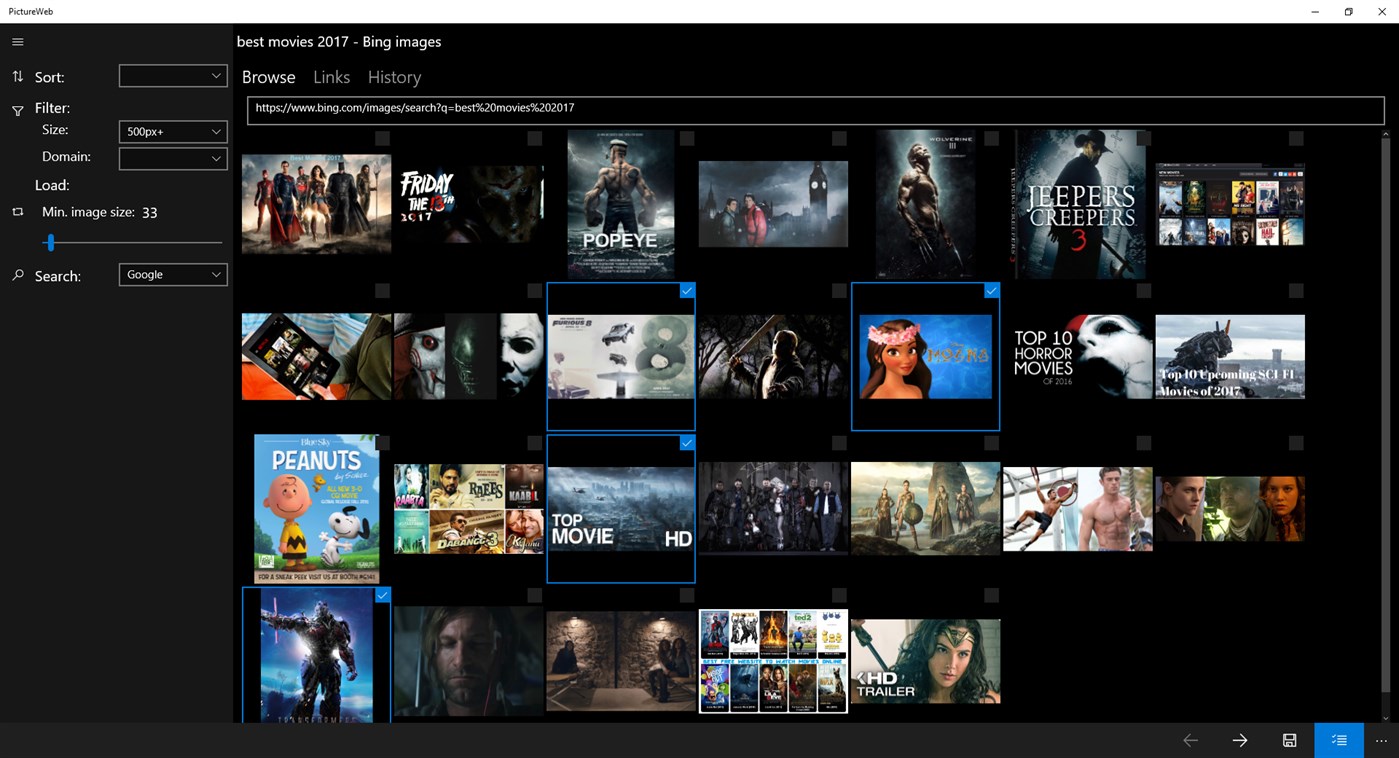Click the 'best movies 2017 - Bing images' title

pyautogui.click(x=339, y=42)
